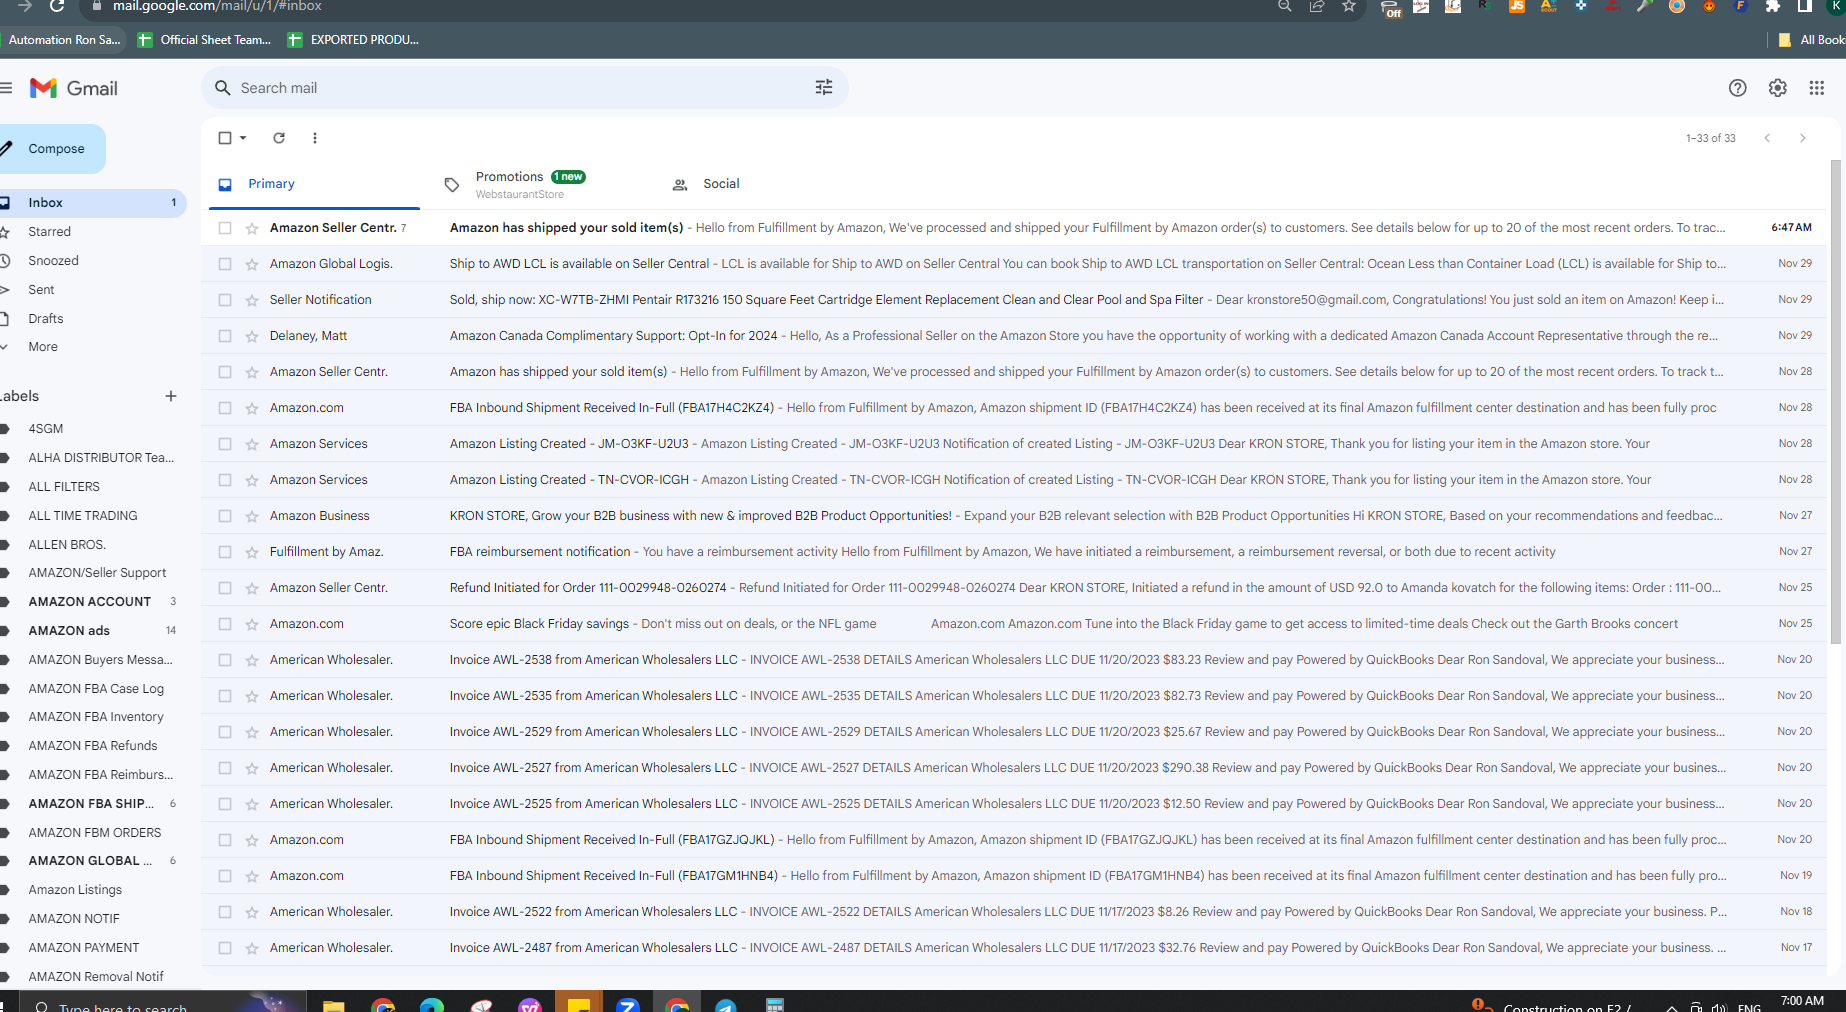Check the Seller Notification email box
This screenshot has height=1012, width=1846.
coord(225,300)
